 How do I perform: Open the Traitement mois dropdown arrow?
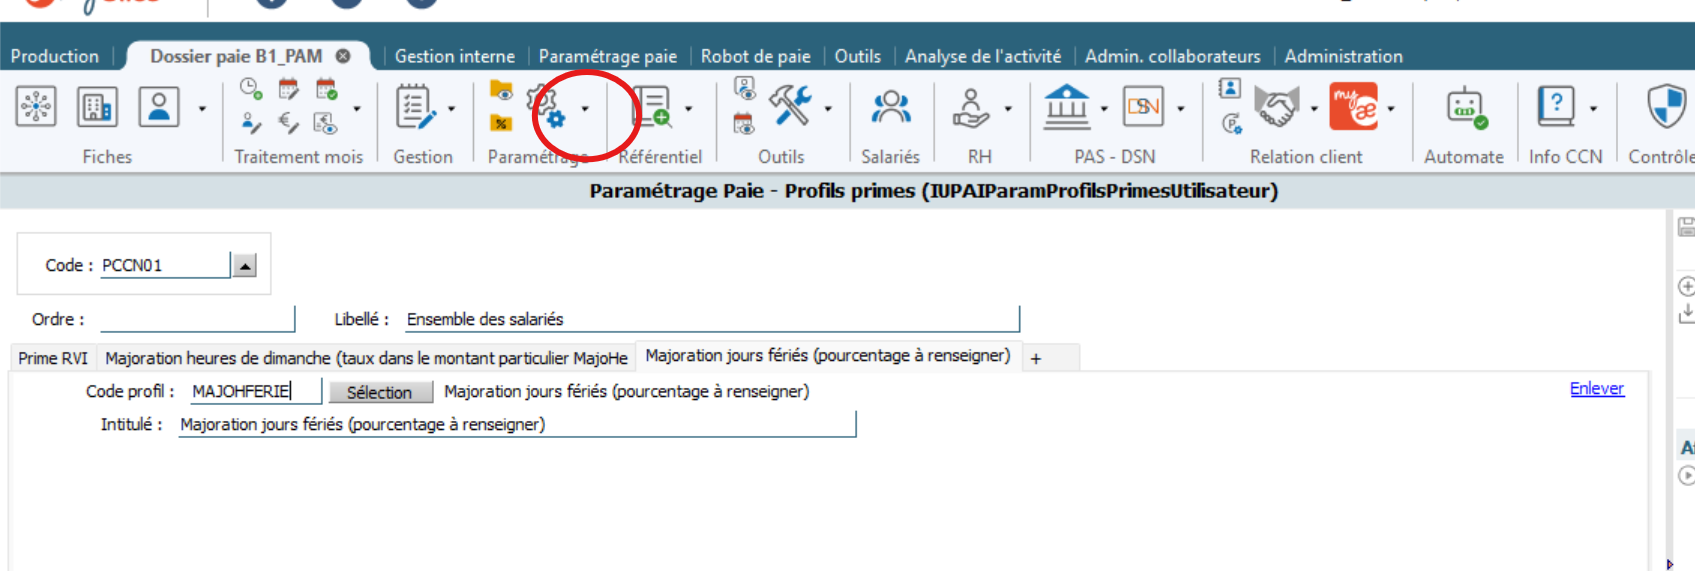click(357, 109)
